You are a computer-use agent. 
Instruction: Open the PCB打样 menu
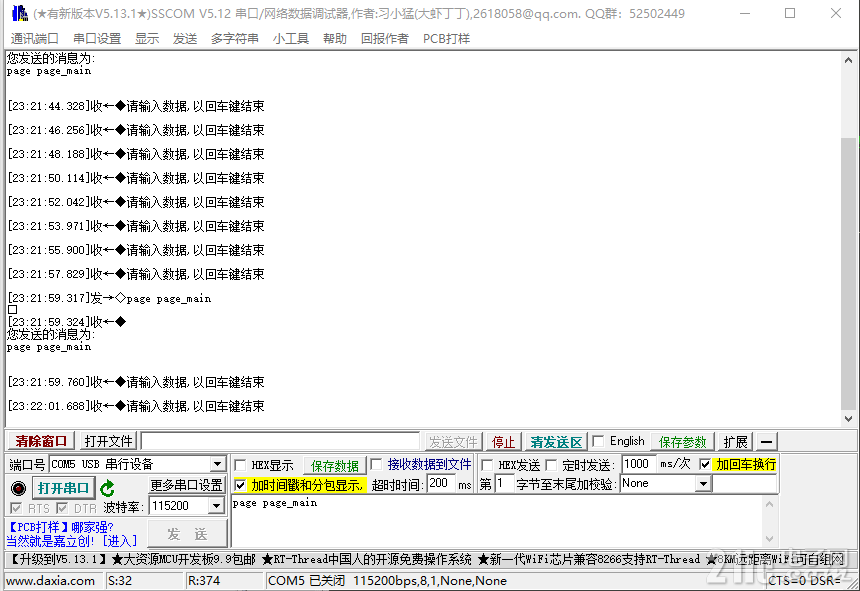click(446, 38)
